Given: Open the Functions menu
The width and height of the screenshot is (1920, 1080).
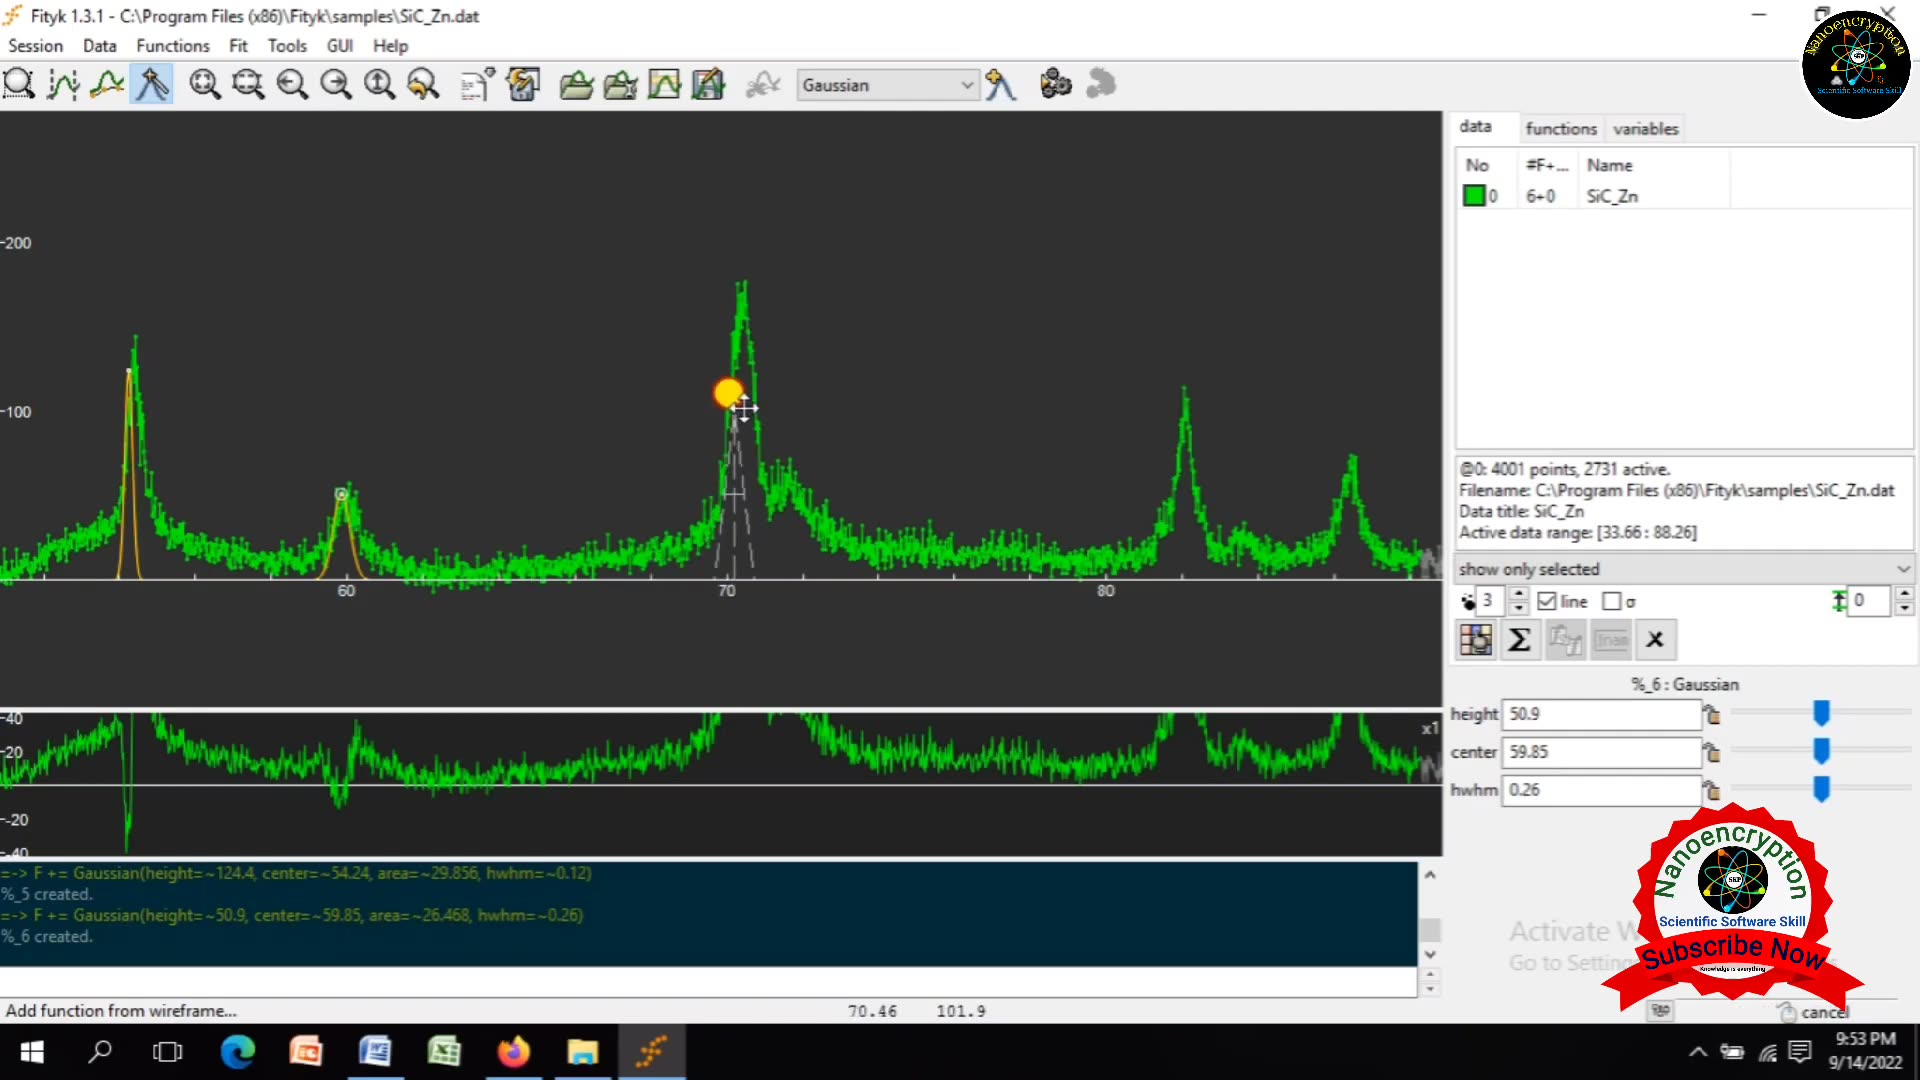Looking at the screenshot, I should pos(172,46).
